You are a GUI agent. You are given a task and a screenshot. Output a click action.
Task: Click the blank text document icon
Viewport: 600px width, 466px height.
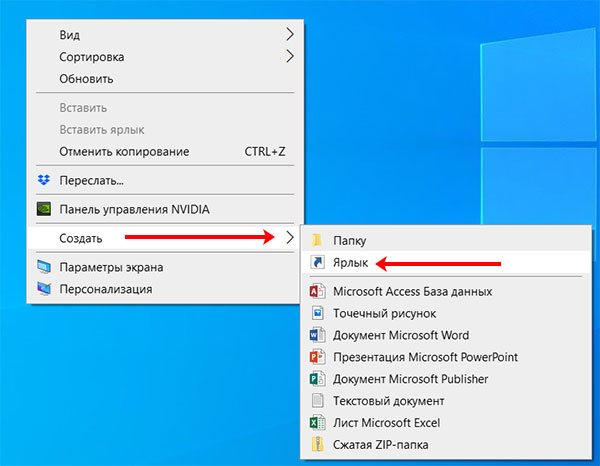point(317,400)
